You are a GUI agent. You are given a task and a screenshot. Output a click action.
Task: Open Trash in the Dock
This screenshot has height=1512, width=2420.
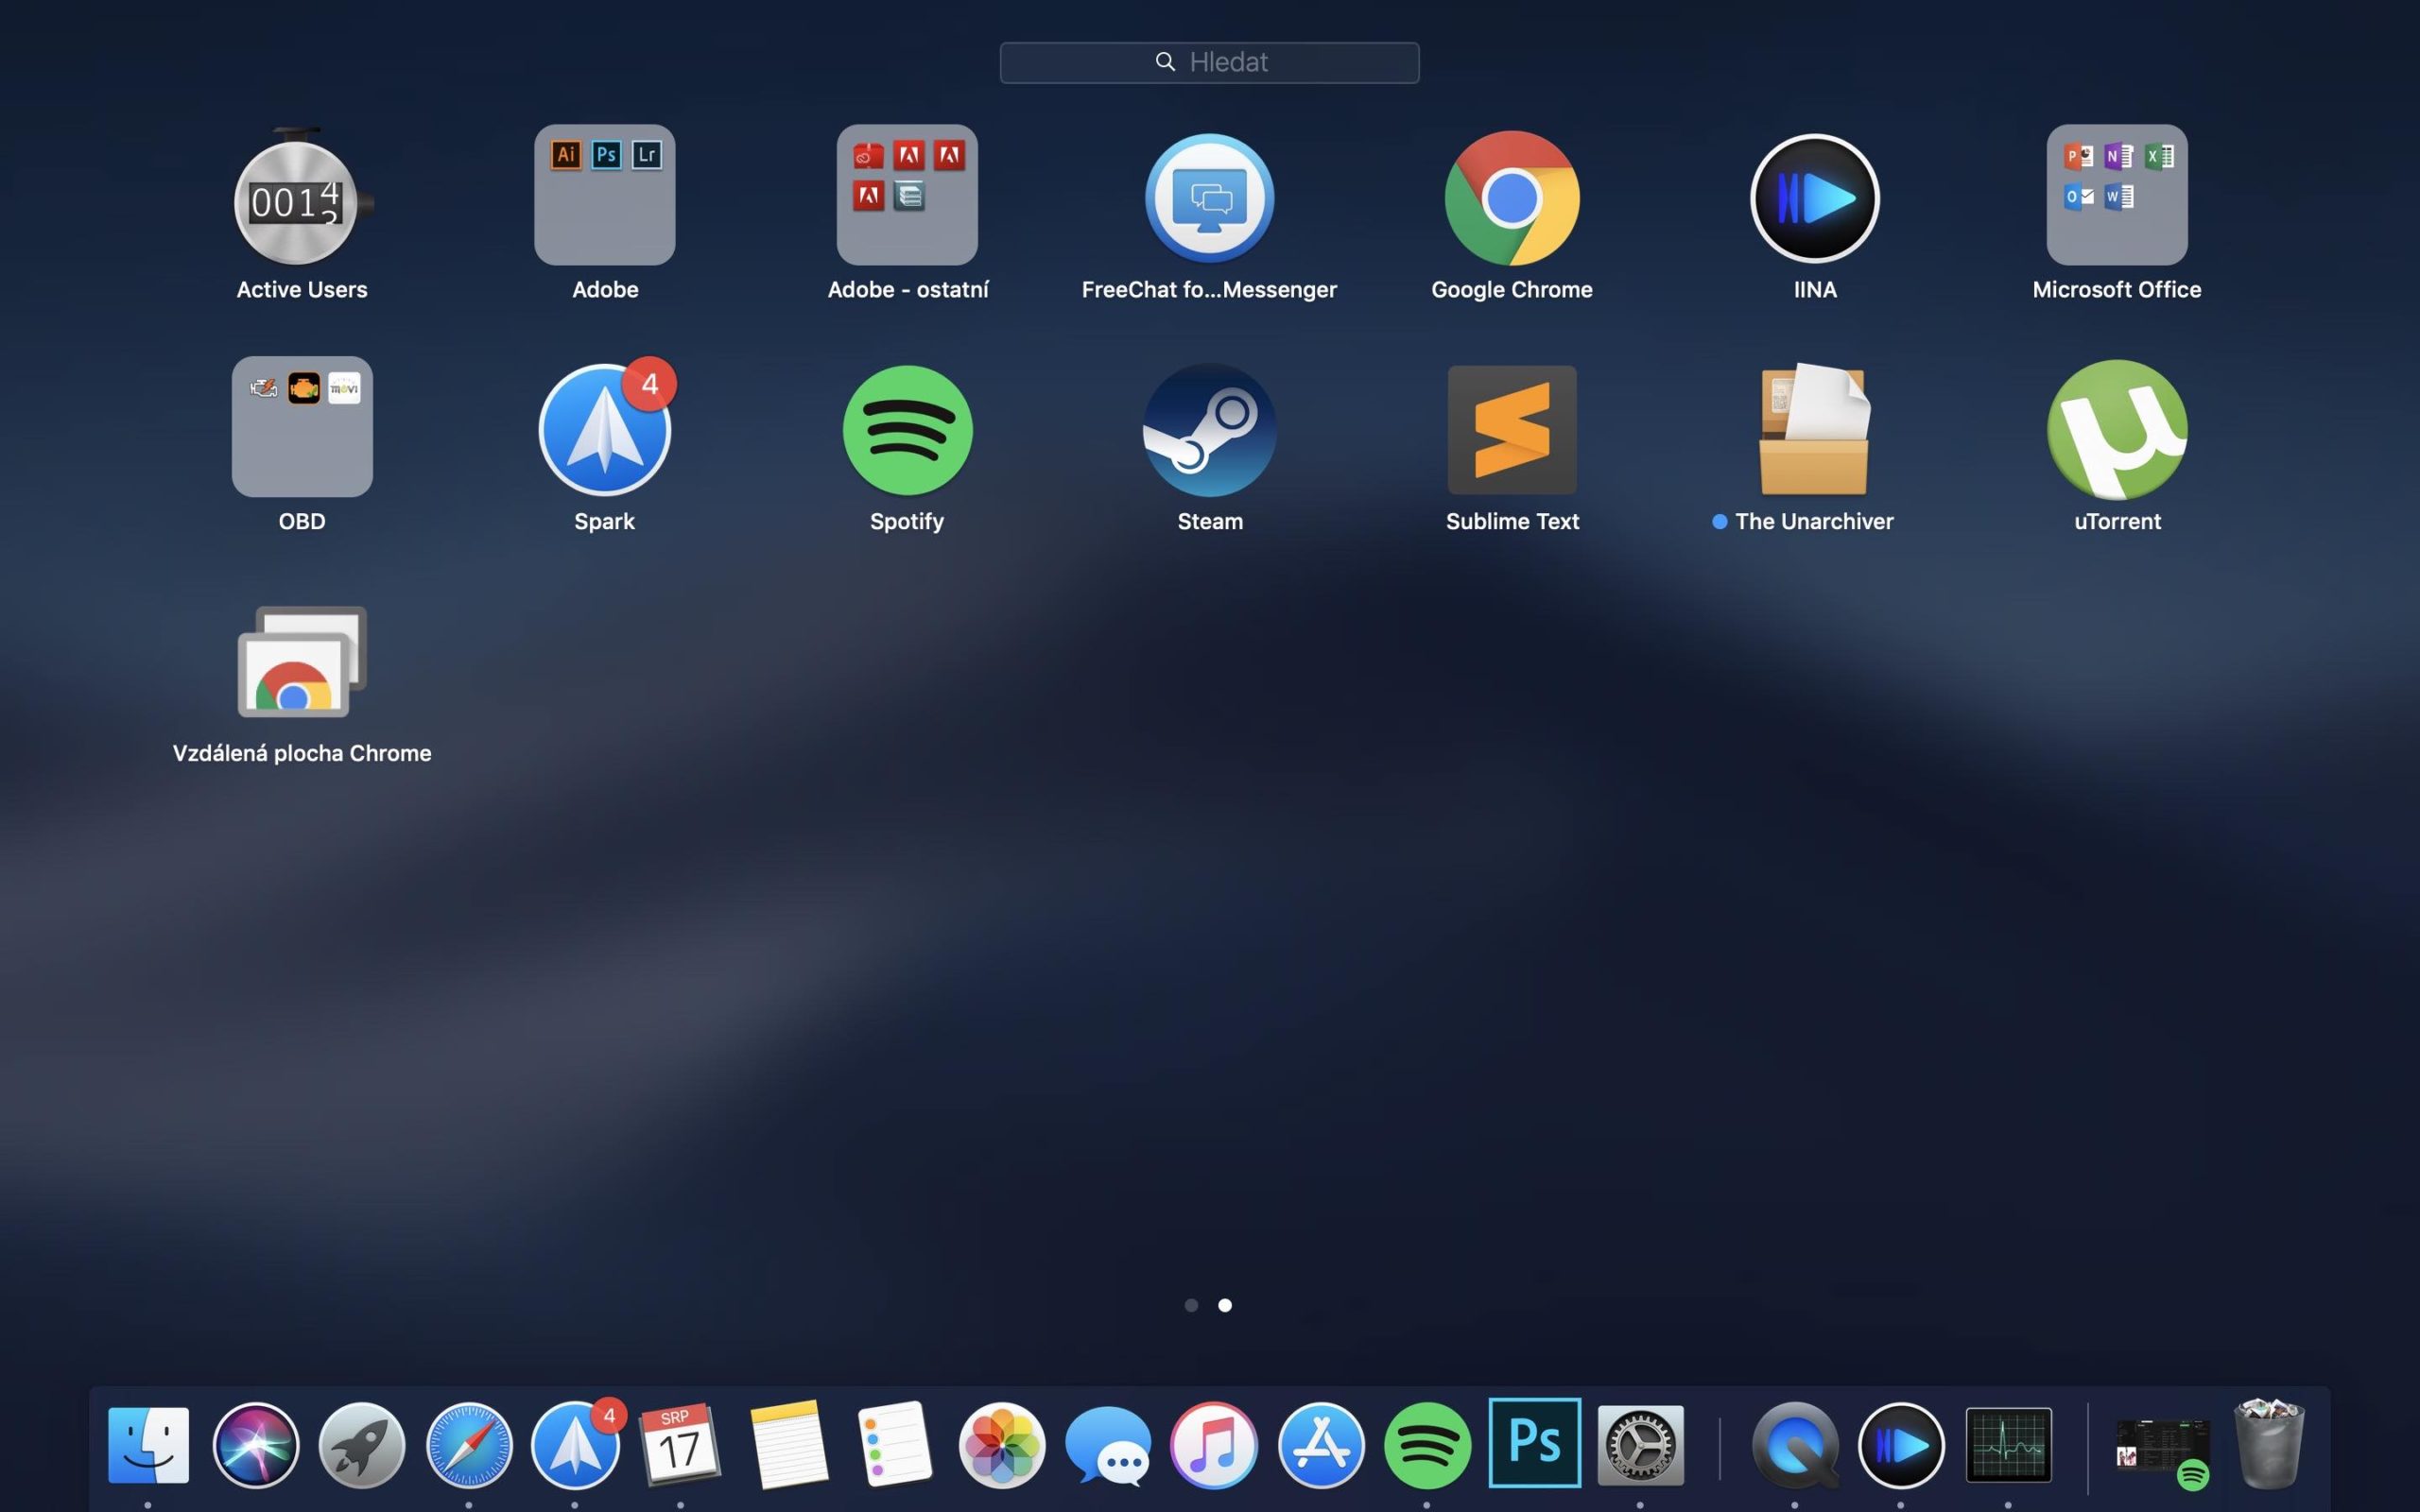[2268, 1445]
